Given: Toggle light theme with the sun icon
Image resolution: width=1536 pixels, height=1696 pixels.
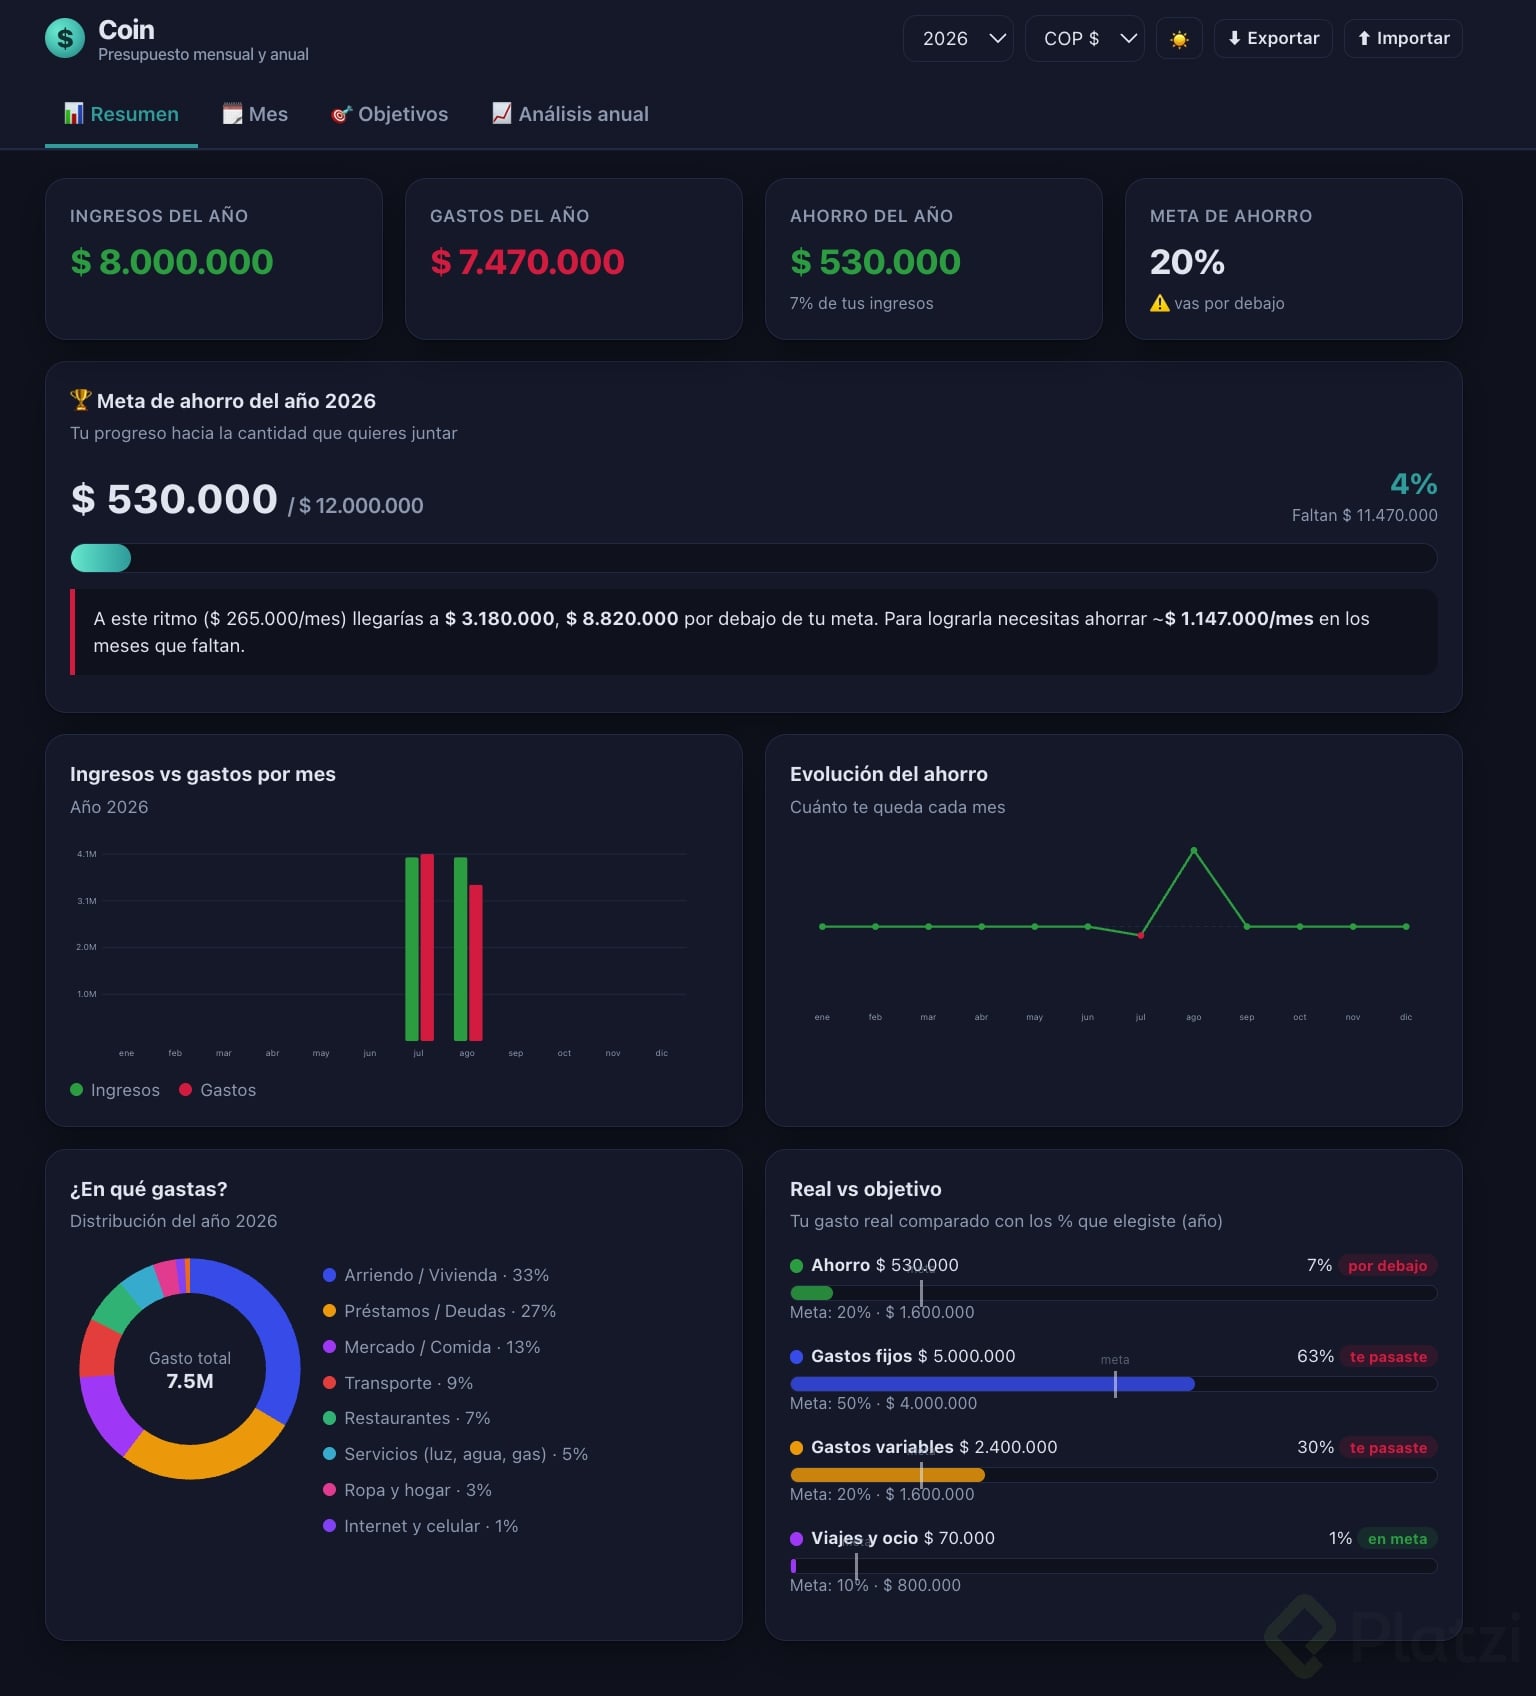Looking at the screenshot, I should click(1179, 39).
